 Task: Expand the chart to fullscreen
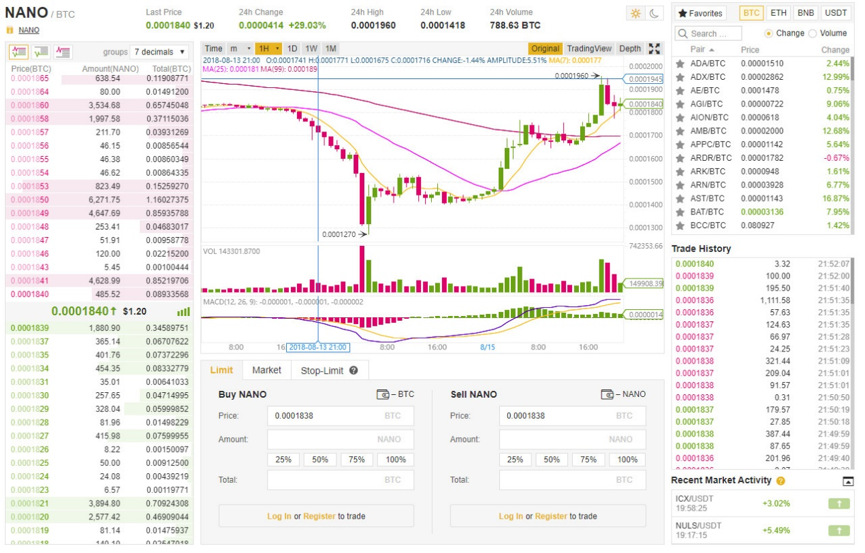(x=654, y=49)
